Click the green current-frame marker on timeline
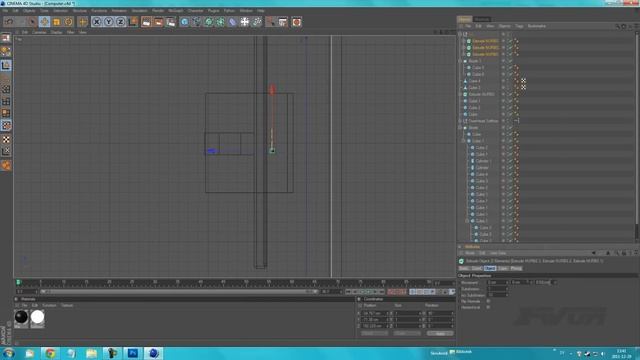This screenshot has width=640, height=360. [18, 282]
